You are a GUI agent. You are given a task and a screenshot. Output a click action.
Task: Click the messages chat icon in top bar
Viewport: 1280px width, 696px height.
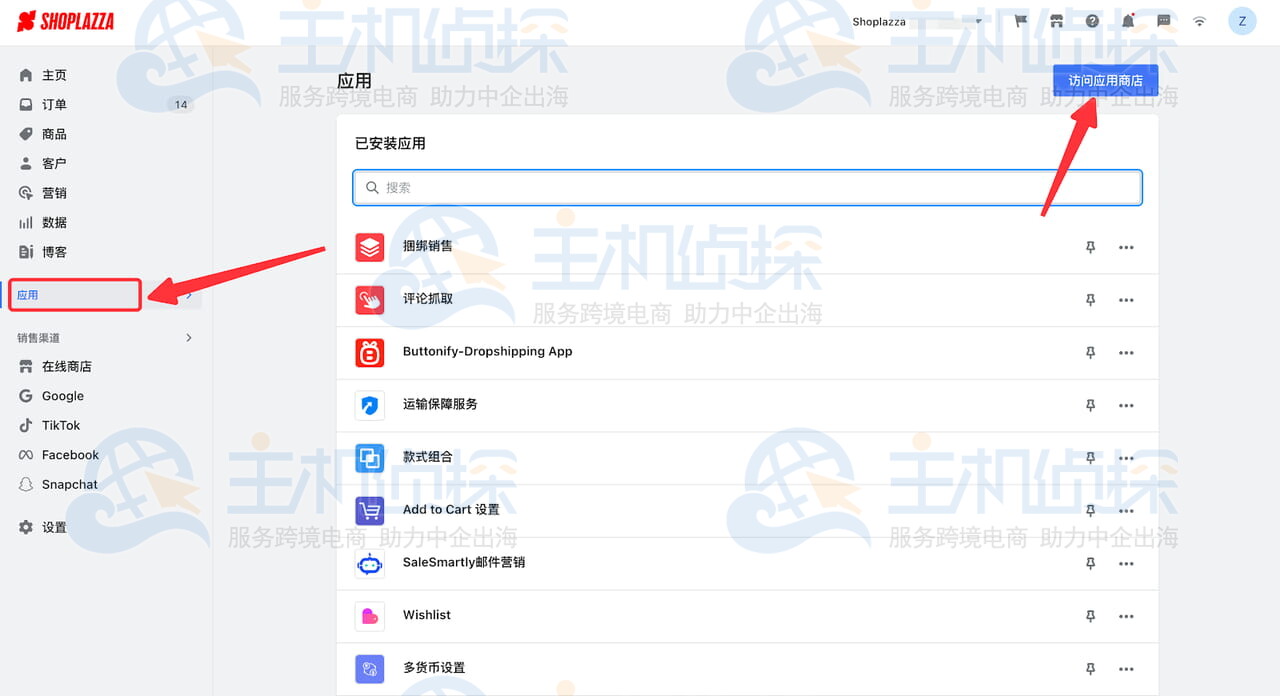(x=1162, y=20)
